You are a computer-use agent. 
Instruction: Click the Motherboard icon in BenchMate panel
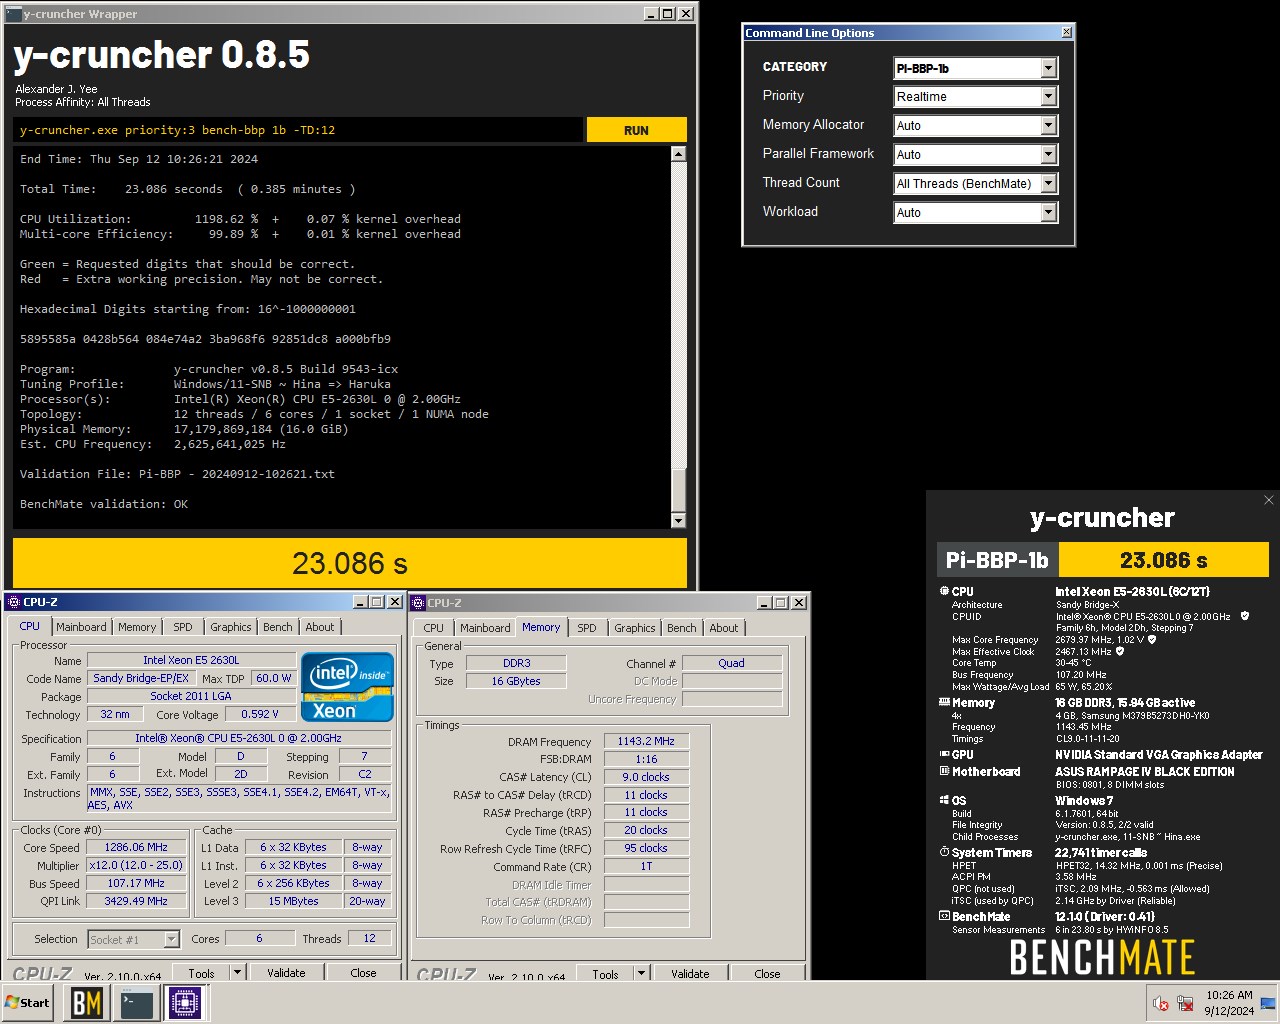pos(944,771)
